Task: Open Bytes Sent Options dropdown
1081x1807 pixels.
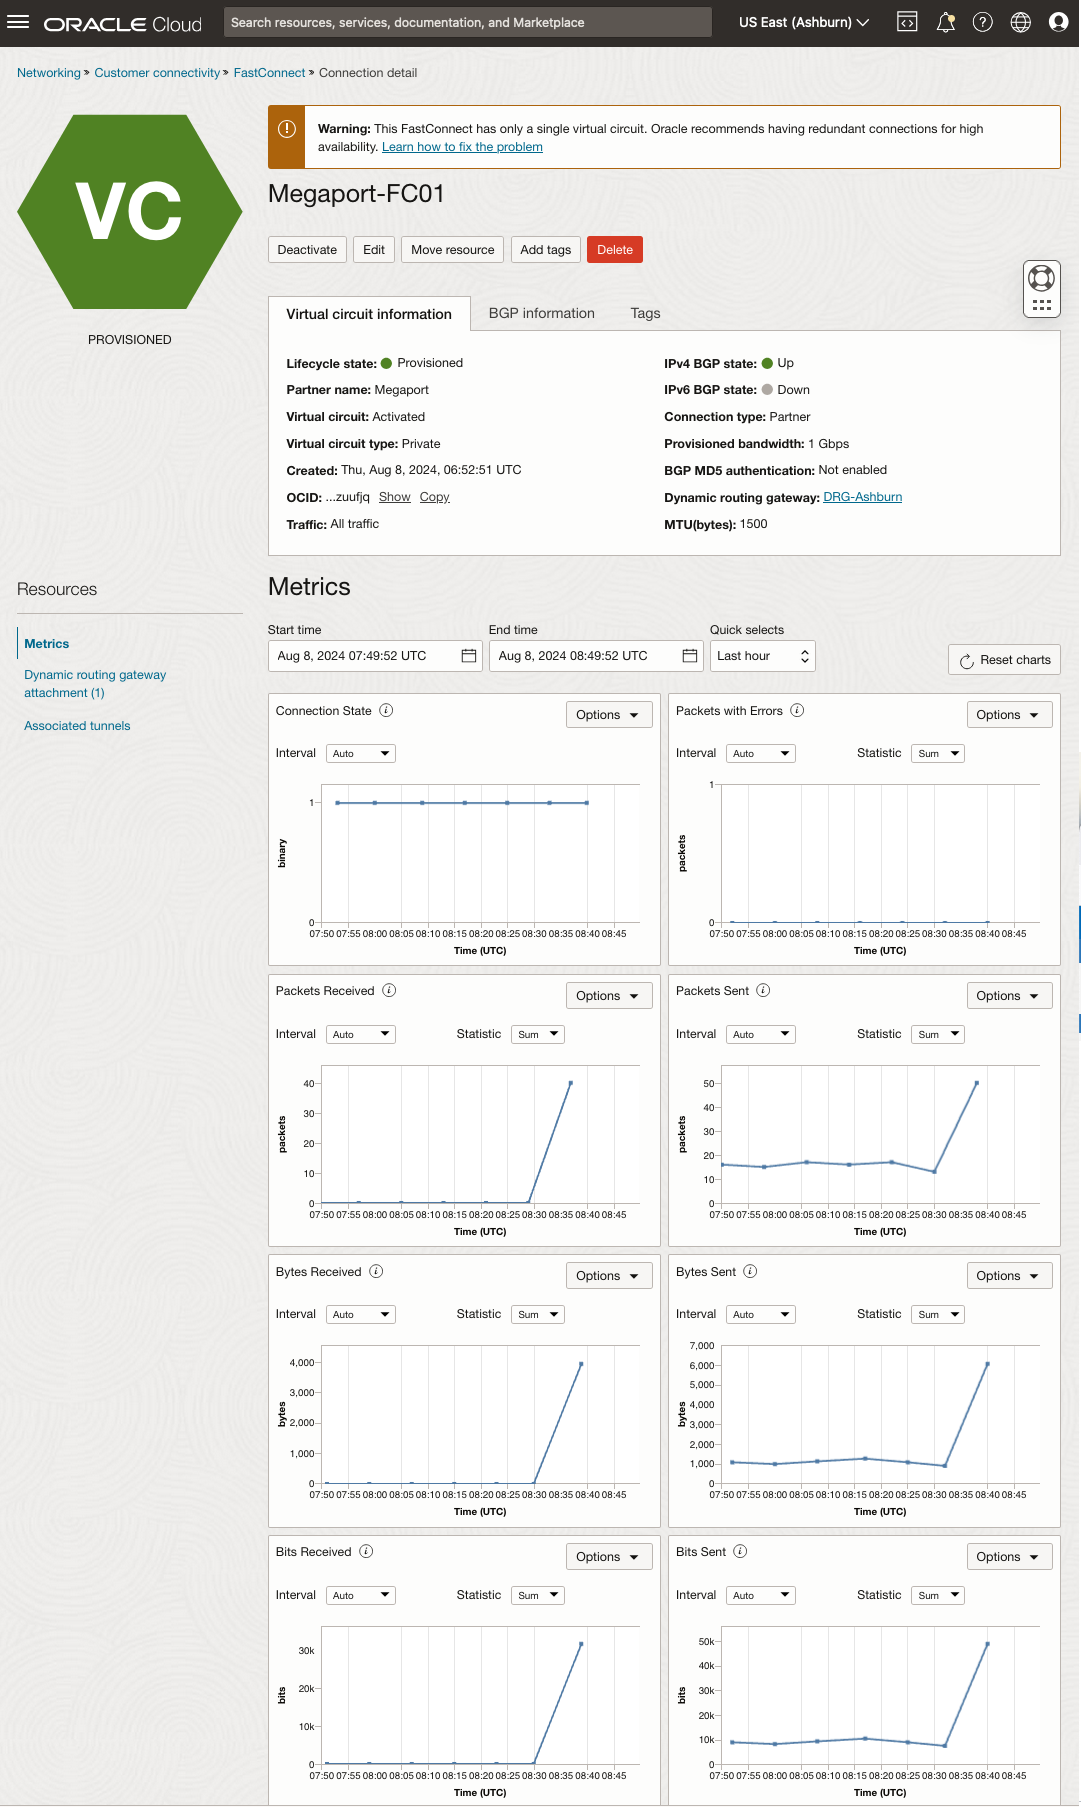Action: 1009,1276
